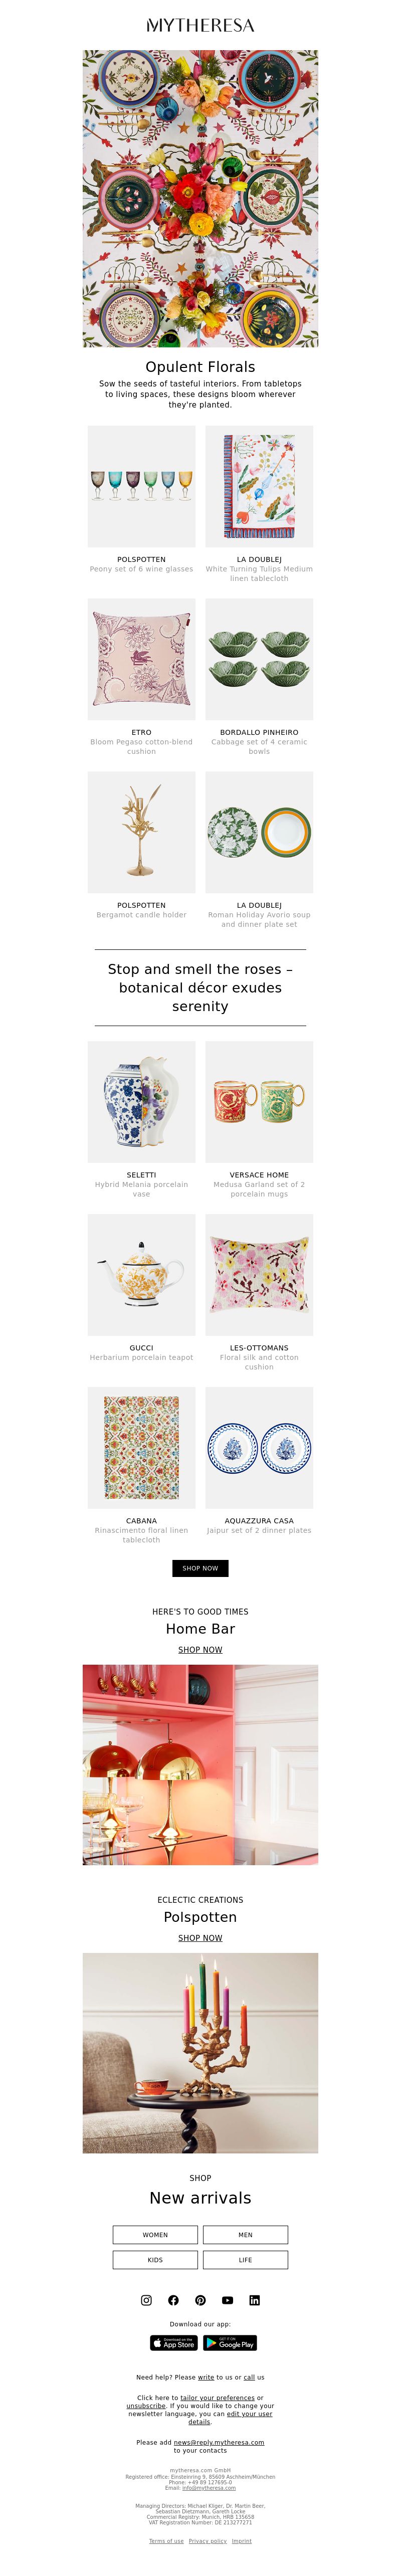401x2576 pixels.
Task: Select the KIDS category button
Action: [x=155, y=2259]
